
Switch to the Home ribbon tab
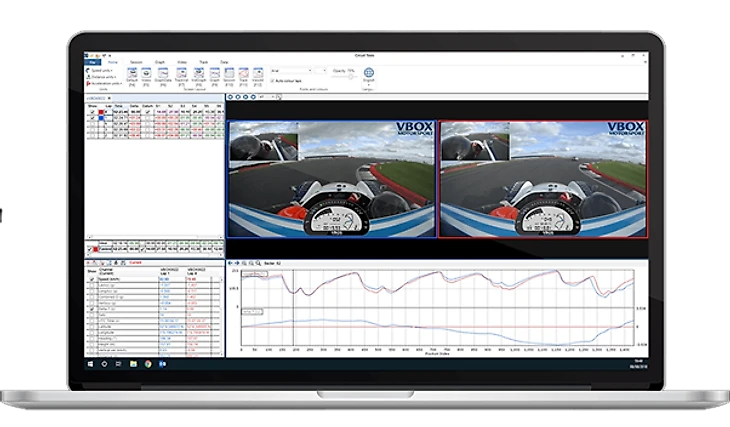click(x=113, y=62)
